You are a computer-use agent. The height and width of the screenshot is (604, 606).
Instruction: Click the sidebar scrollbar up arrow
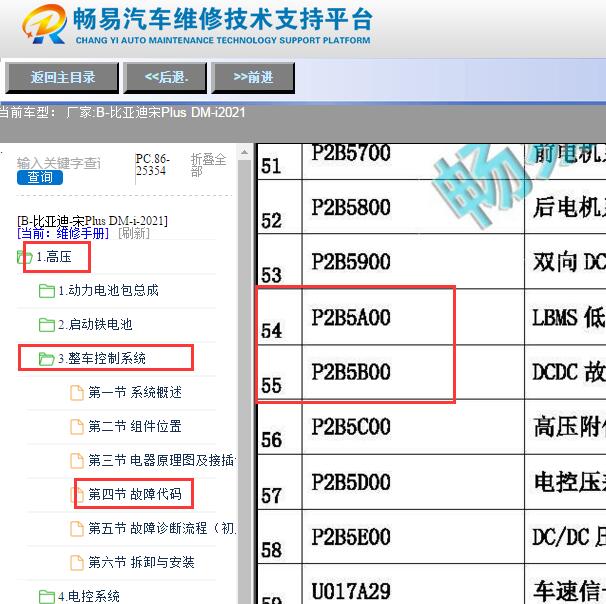tap(244, 153)
